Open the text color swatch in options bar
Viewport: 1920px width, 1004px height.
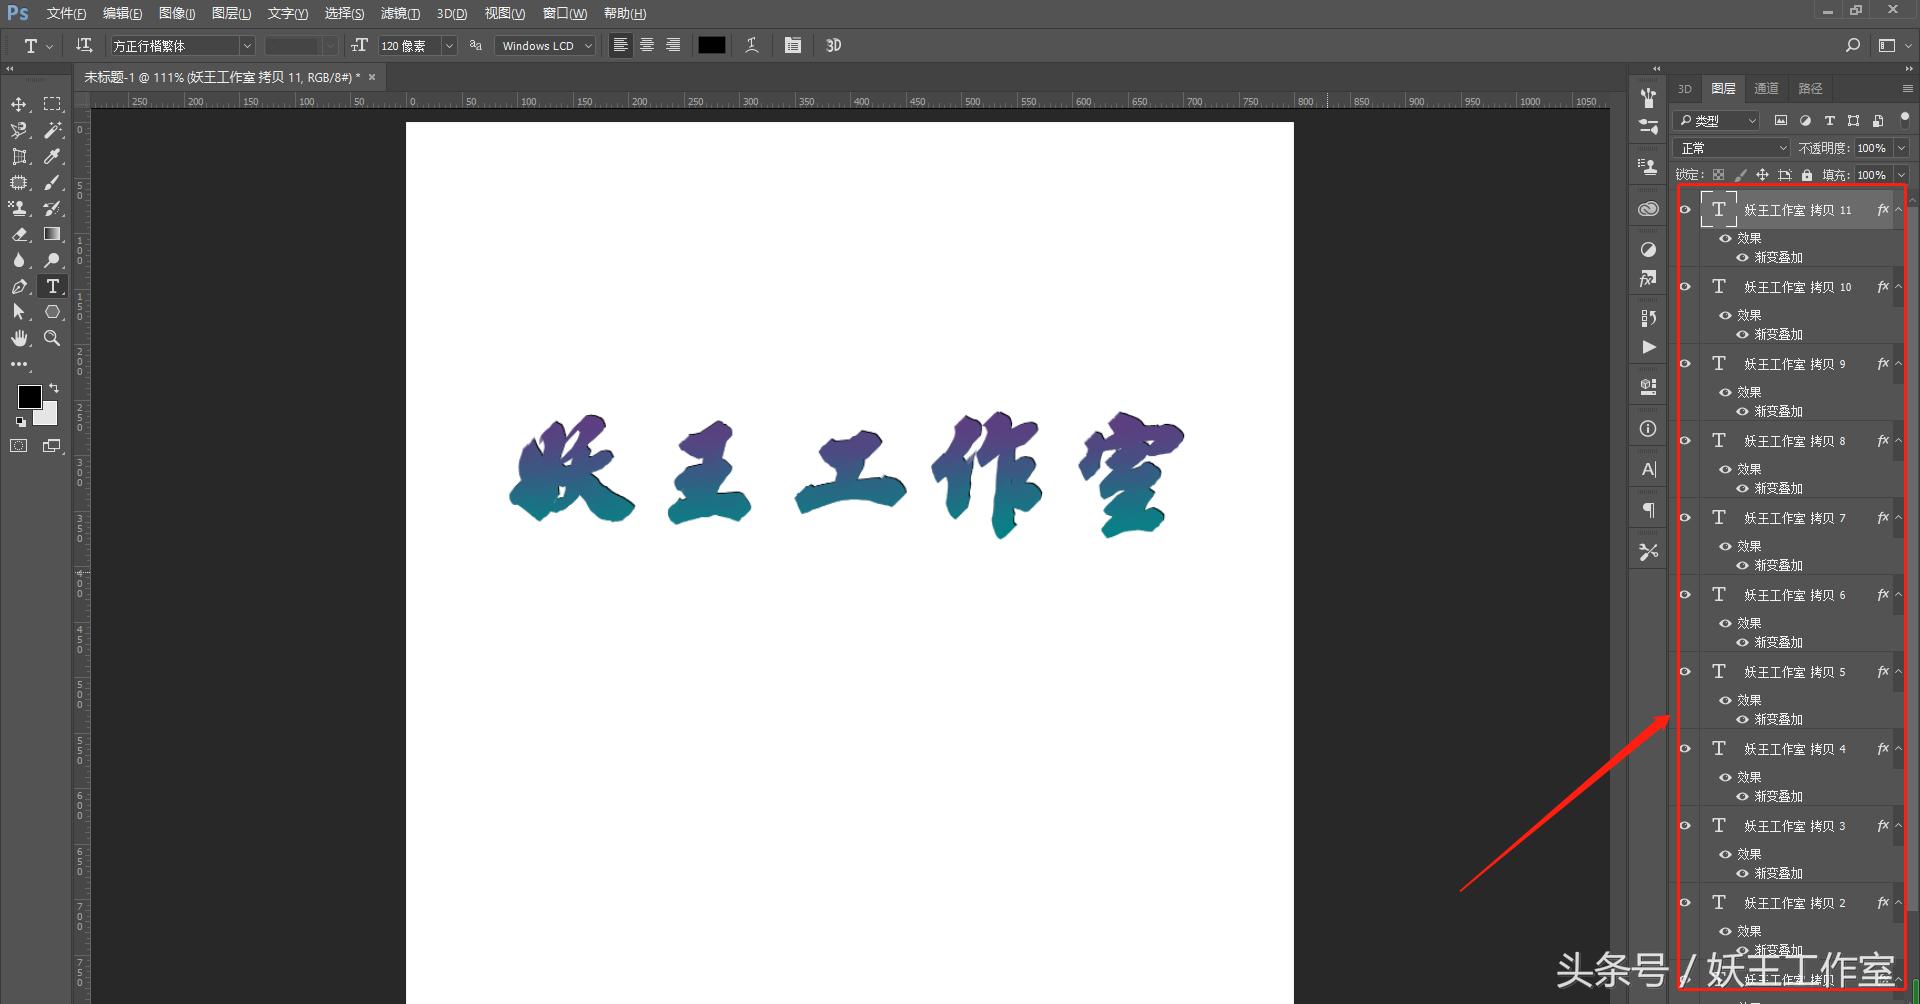tap(711, 45)
